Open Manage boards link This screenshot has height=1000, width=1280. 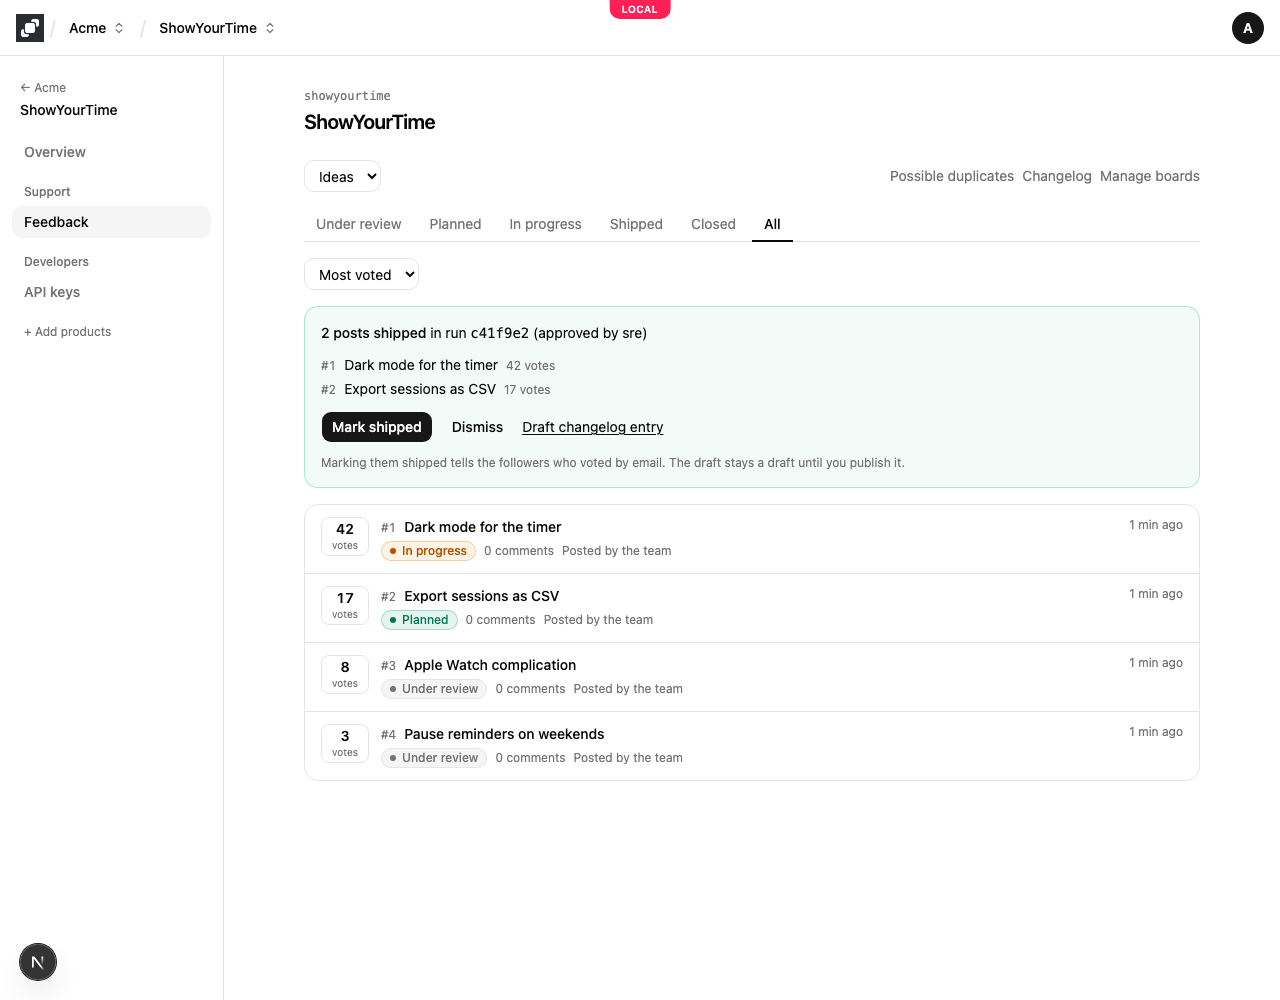1150,176
